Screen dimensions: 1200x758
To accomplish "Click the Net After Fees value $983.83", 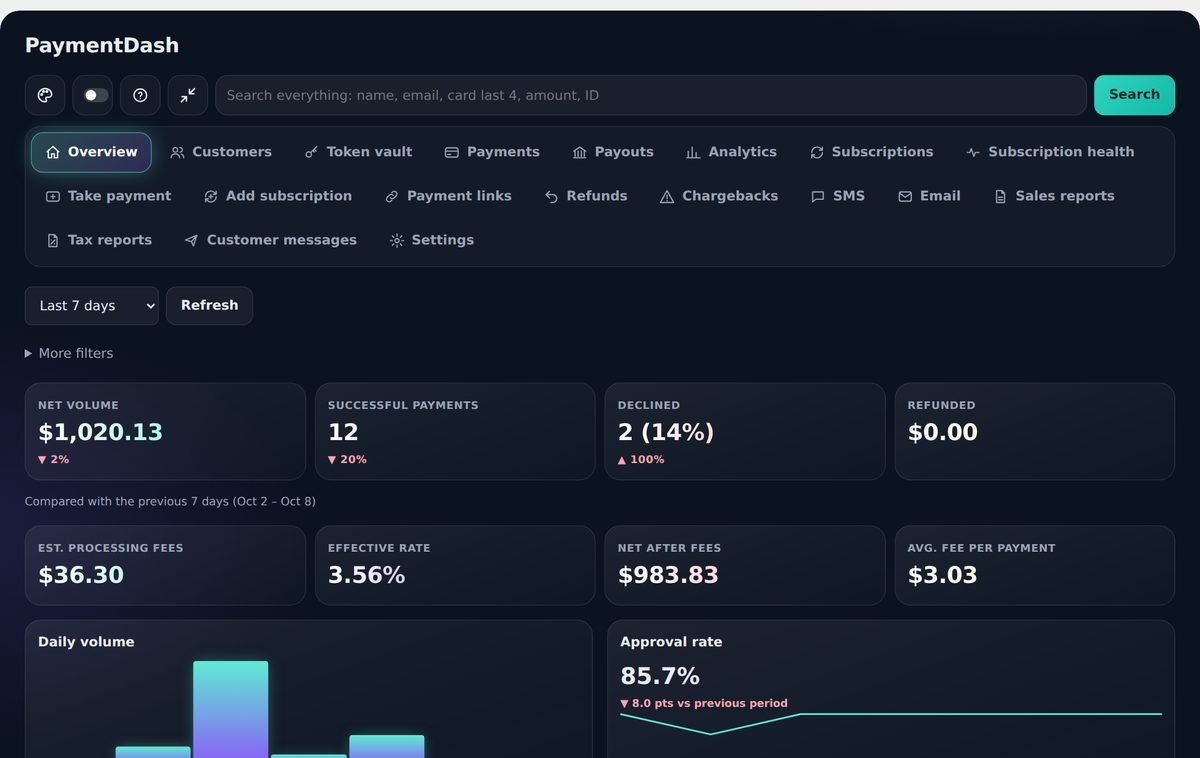I will point(668,575).
